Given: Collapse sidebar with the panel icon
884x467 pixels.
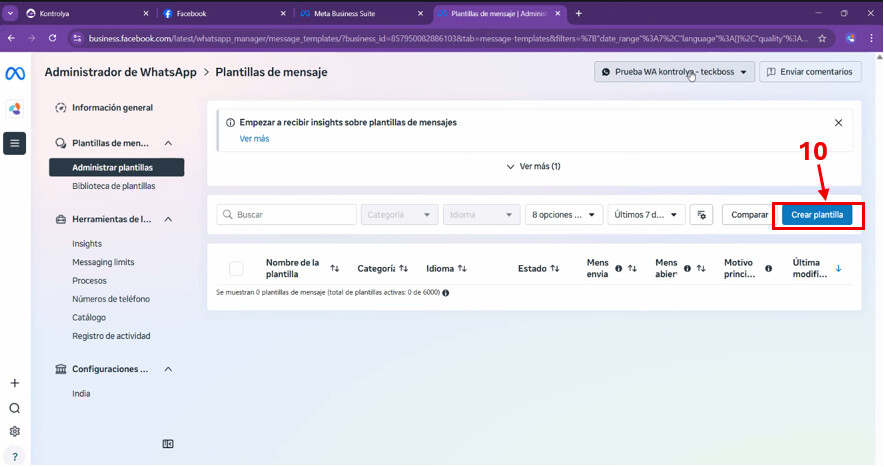Looking at the screenshot, I should tap(168, 444).
